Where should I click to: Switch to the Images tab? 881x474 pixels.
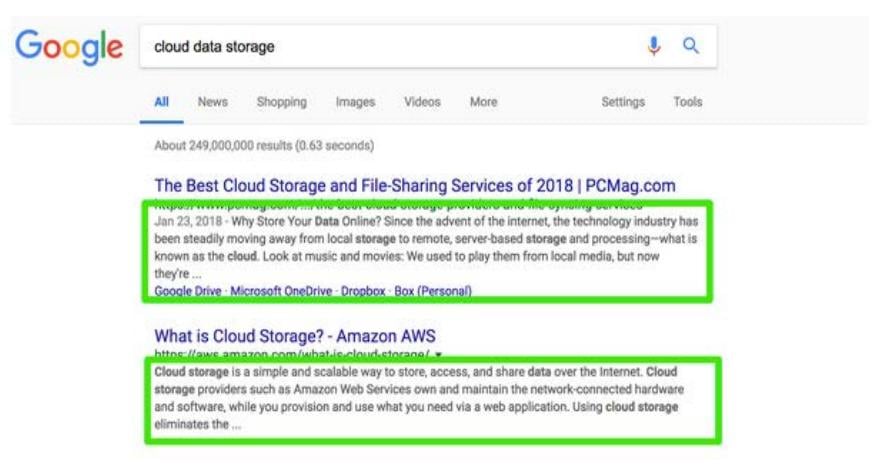pyautogui.click(x=355, y=102)
